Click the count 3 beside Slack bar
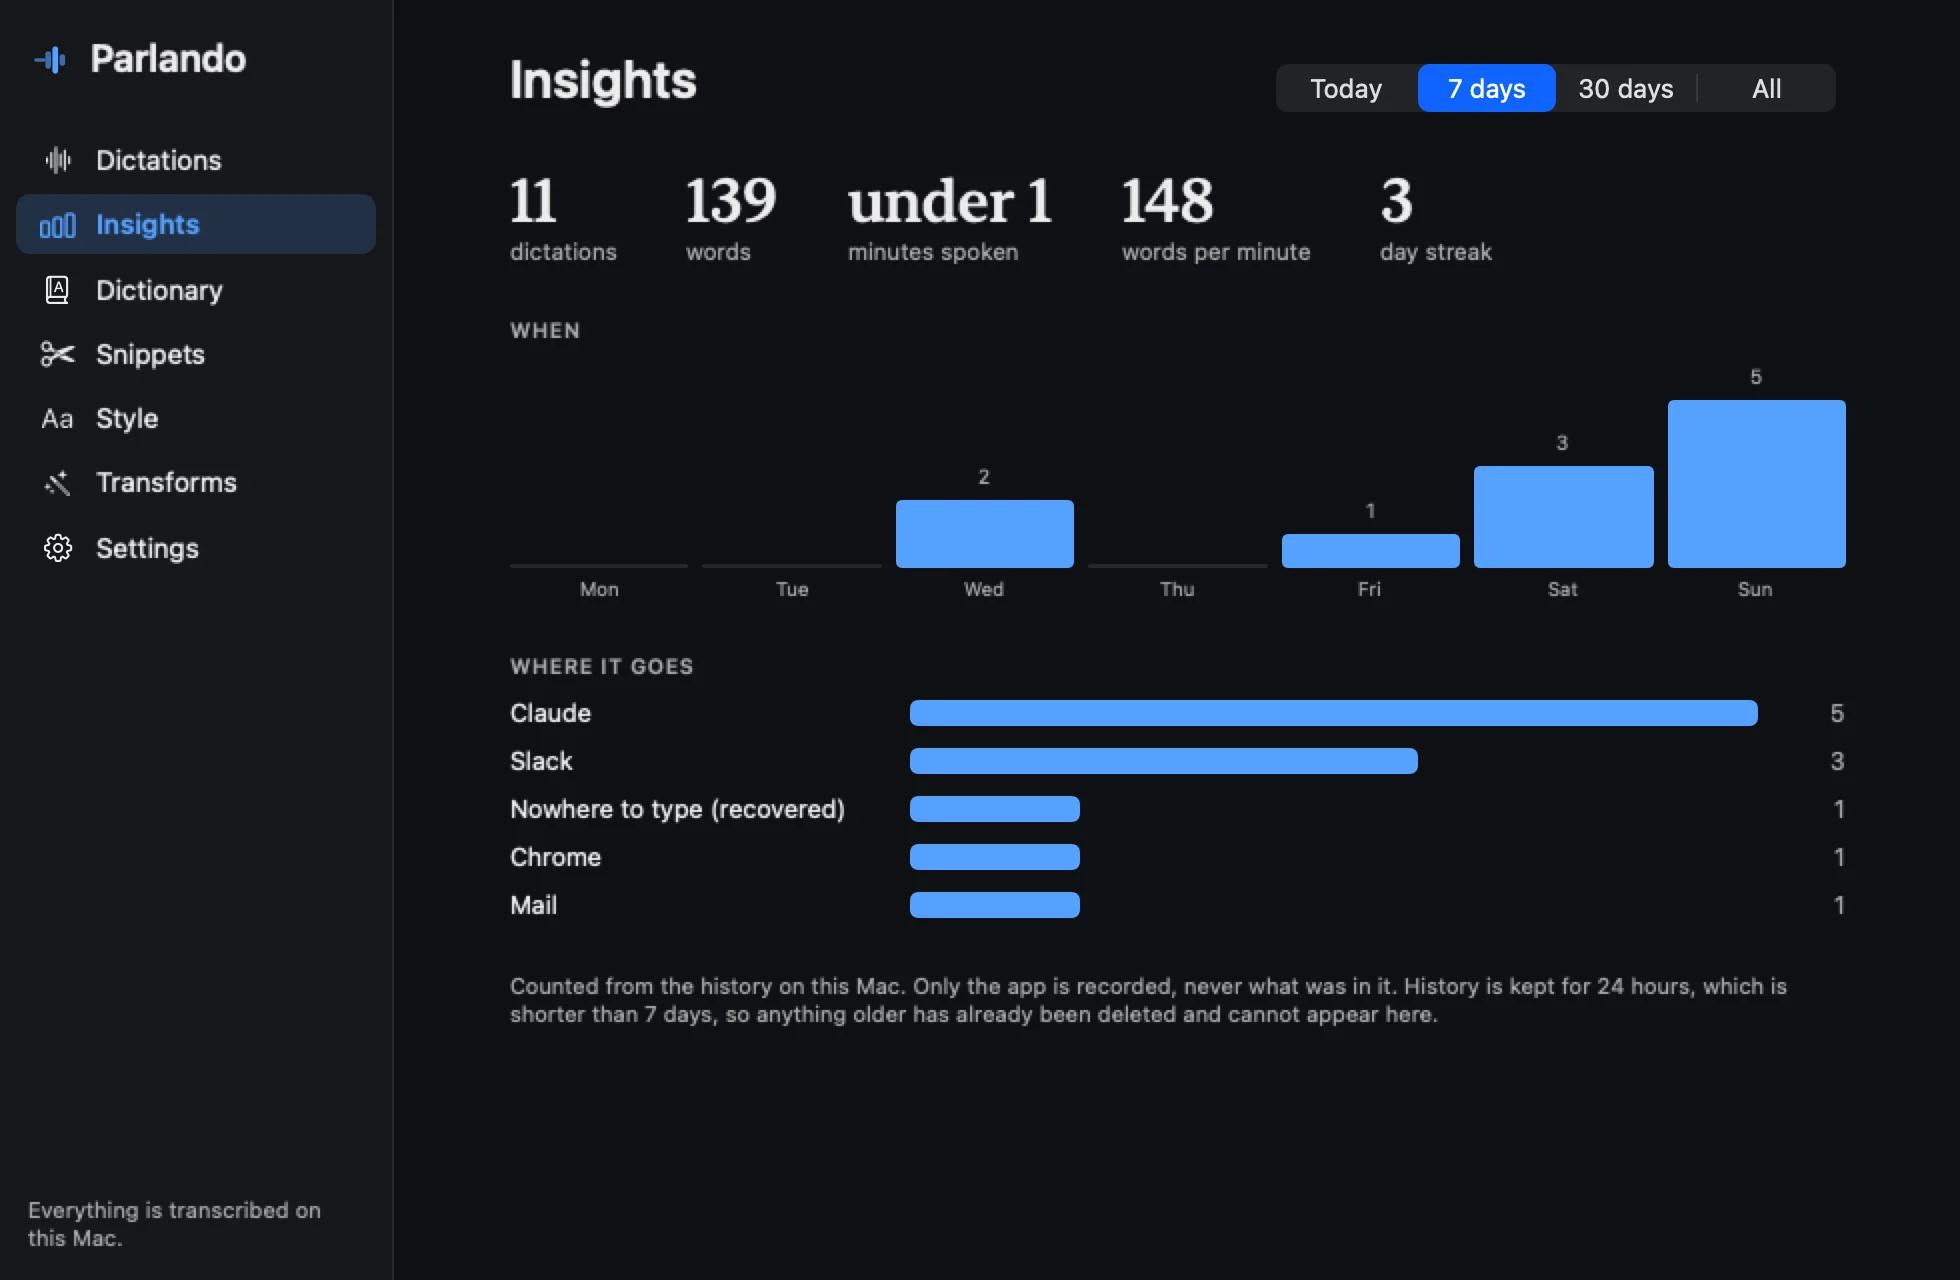This screenshot has width=1960, height=1280. tap(1837, 761)
